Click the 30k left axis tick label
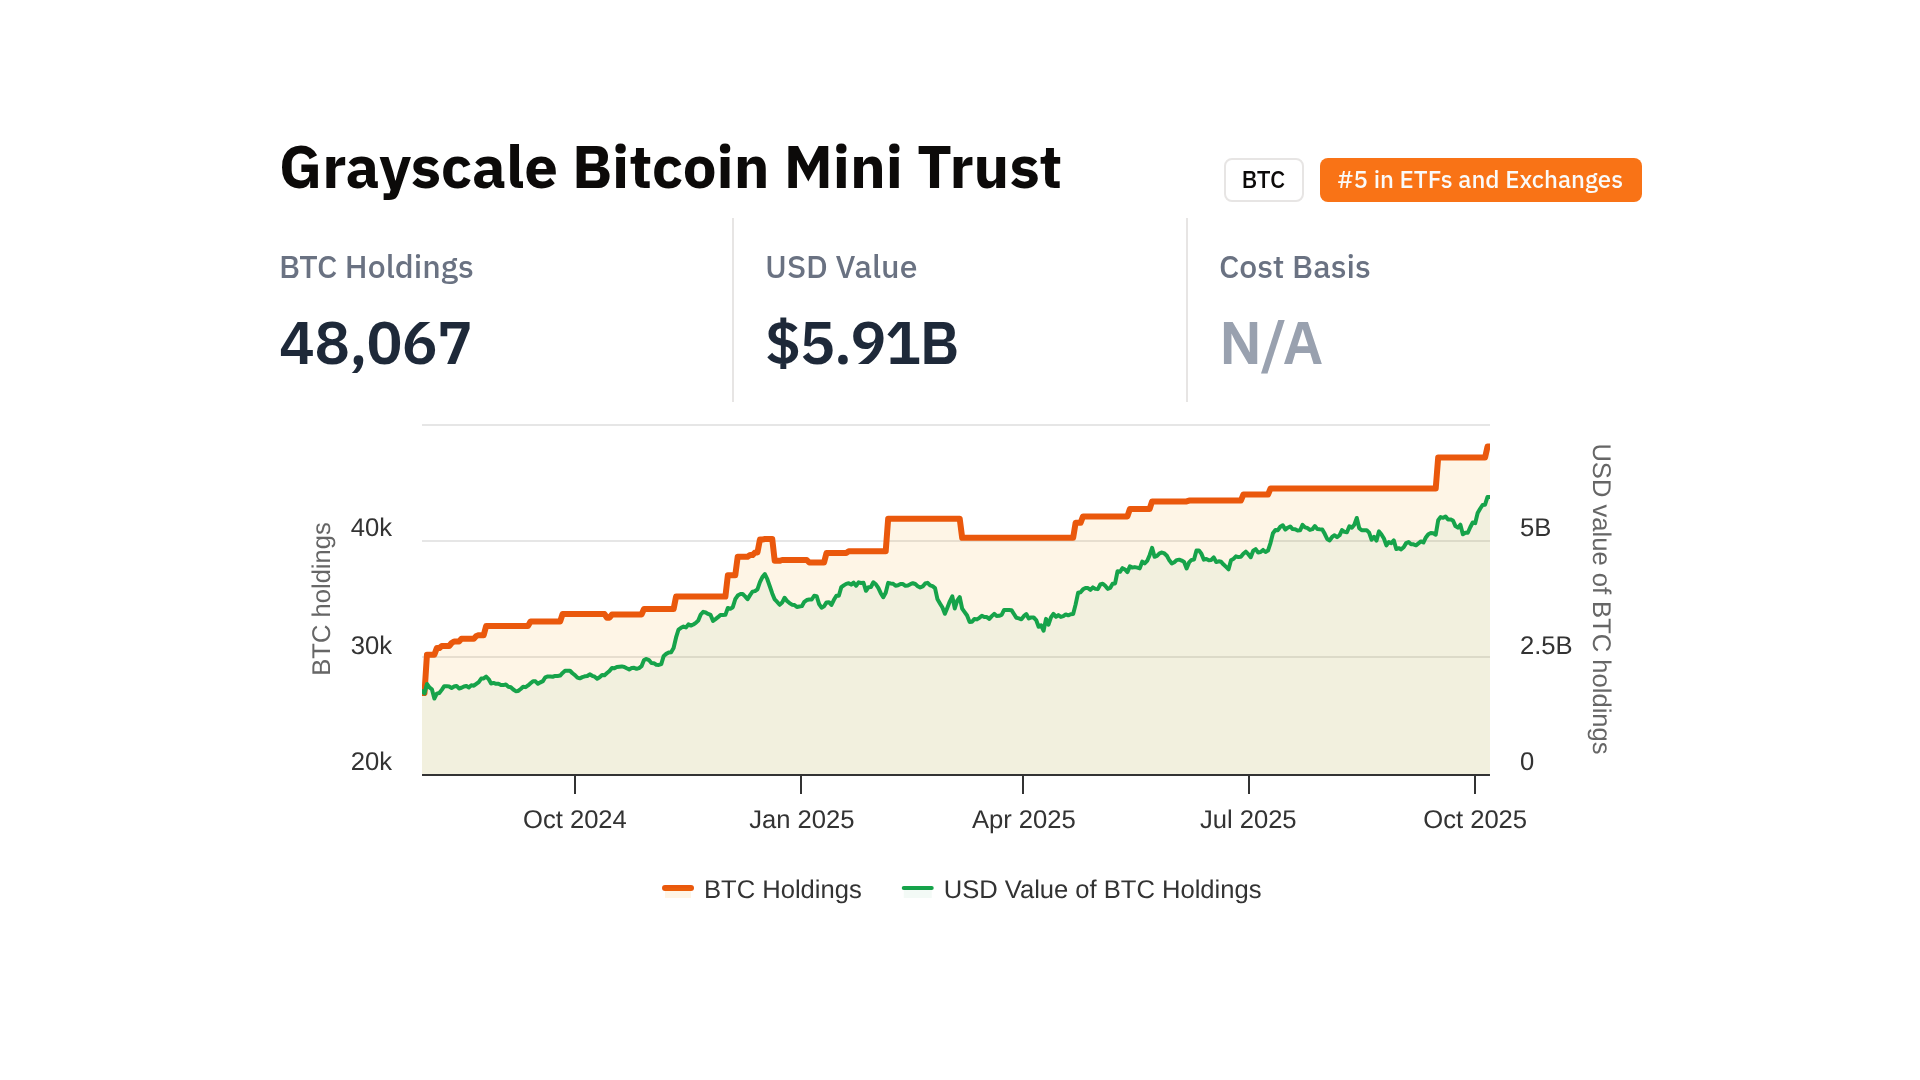This screenshot has width=1920, height=1080. point(371,646)
